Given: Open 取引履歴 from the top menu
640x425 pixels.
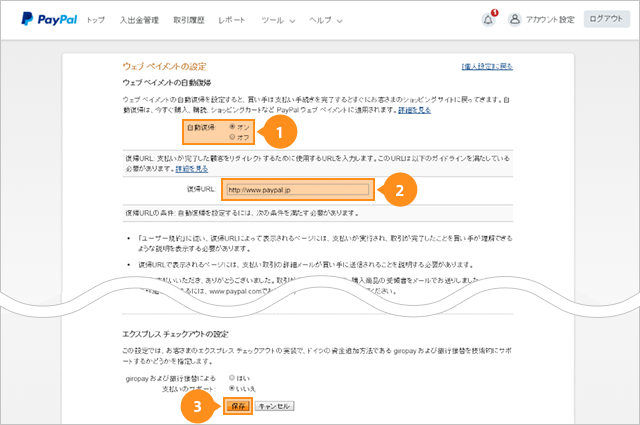Looking at the screenshot, I should pyautogui.click(x=188, y=20).
